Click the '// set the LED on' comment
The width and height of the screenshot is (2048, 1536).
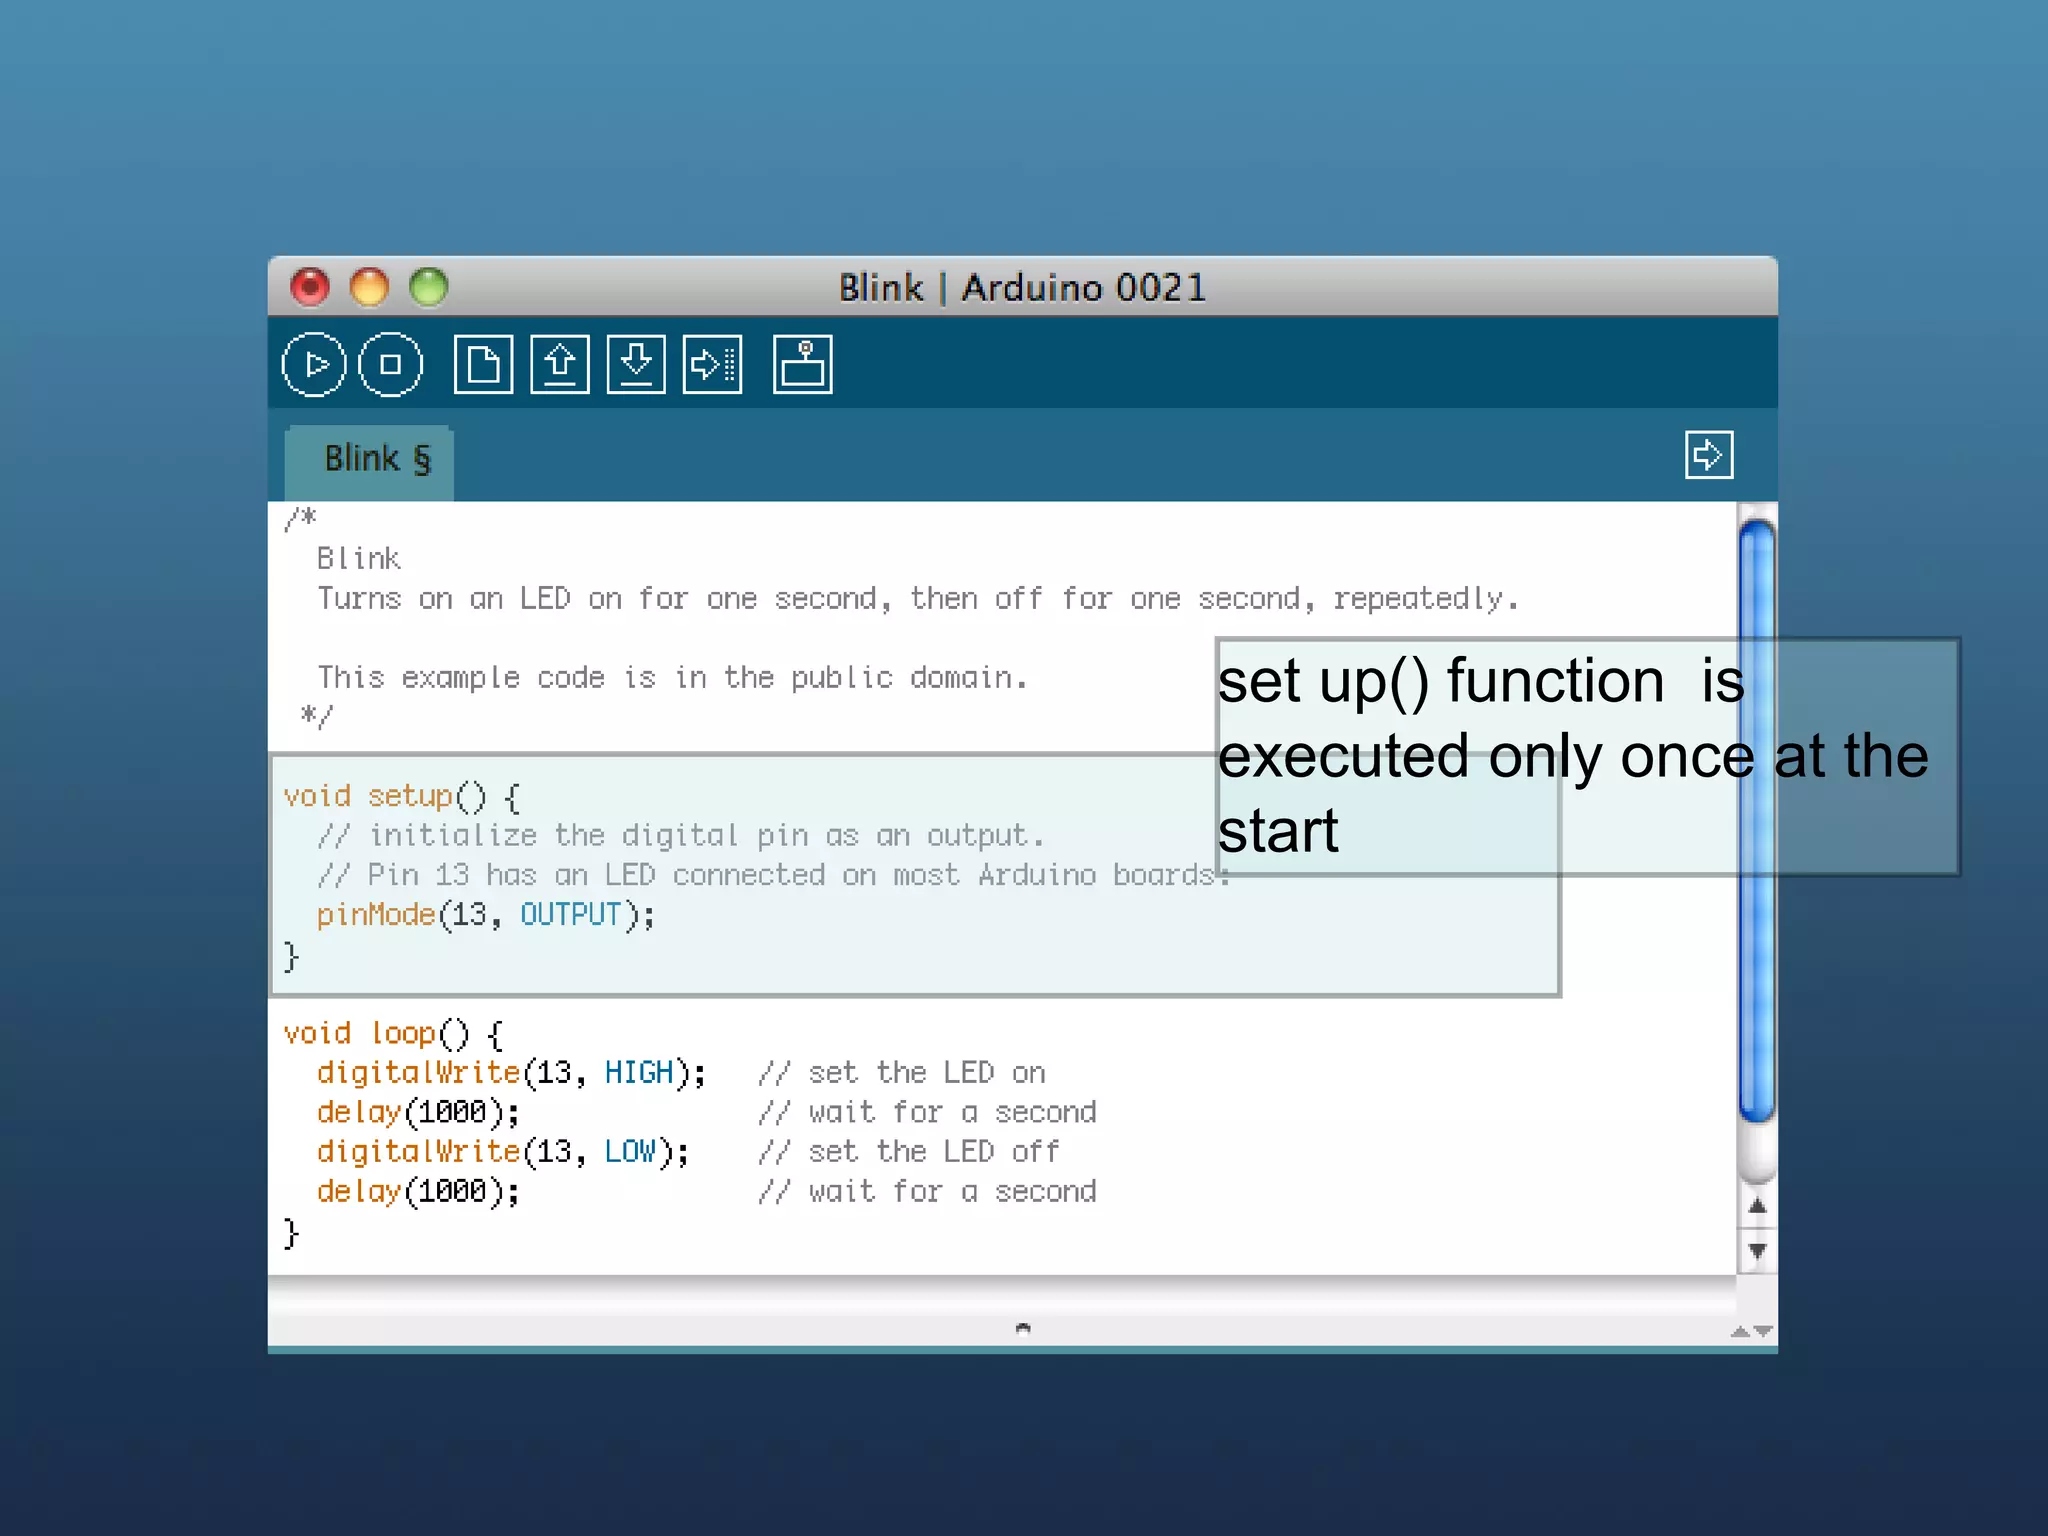point(902,1073)
